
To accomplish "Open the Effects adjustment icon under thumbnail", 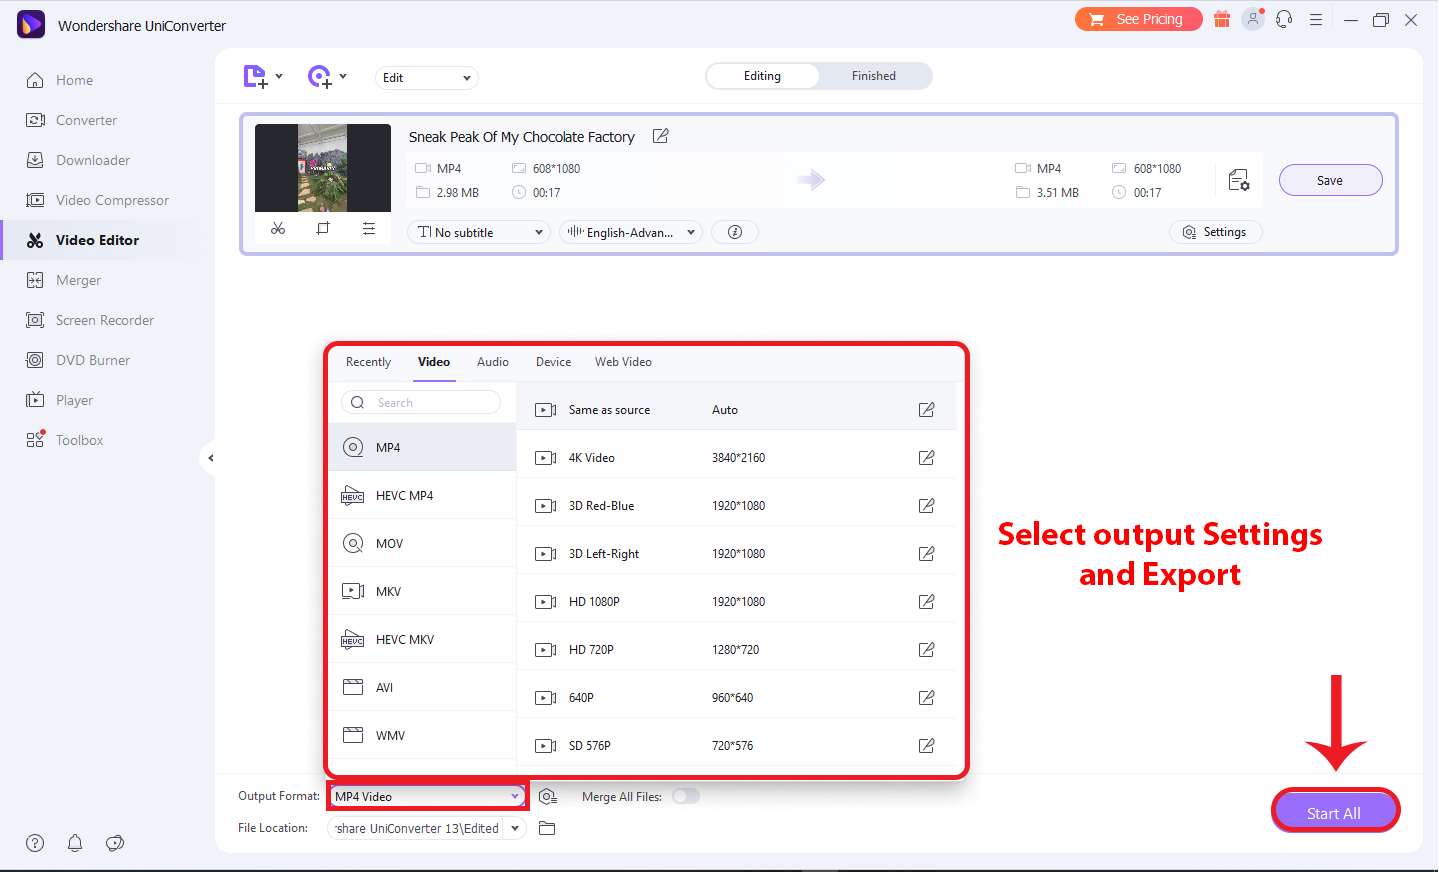I will pyautogui.click(x=369, y=229).
